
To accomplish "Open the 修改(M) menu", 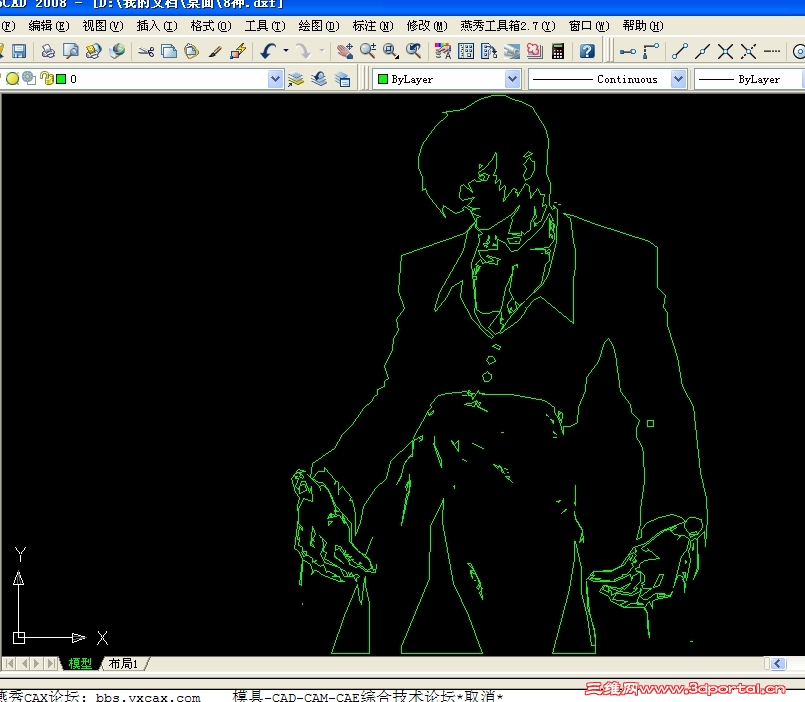I will pos(427,26).
